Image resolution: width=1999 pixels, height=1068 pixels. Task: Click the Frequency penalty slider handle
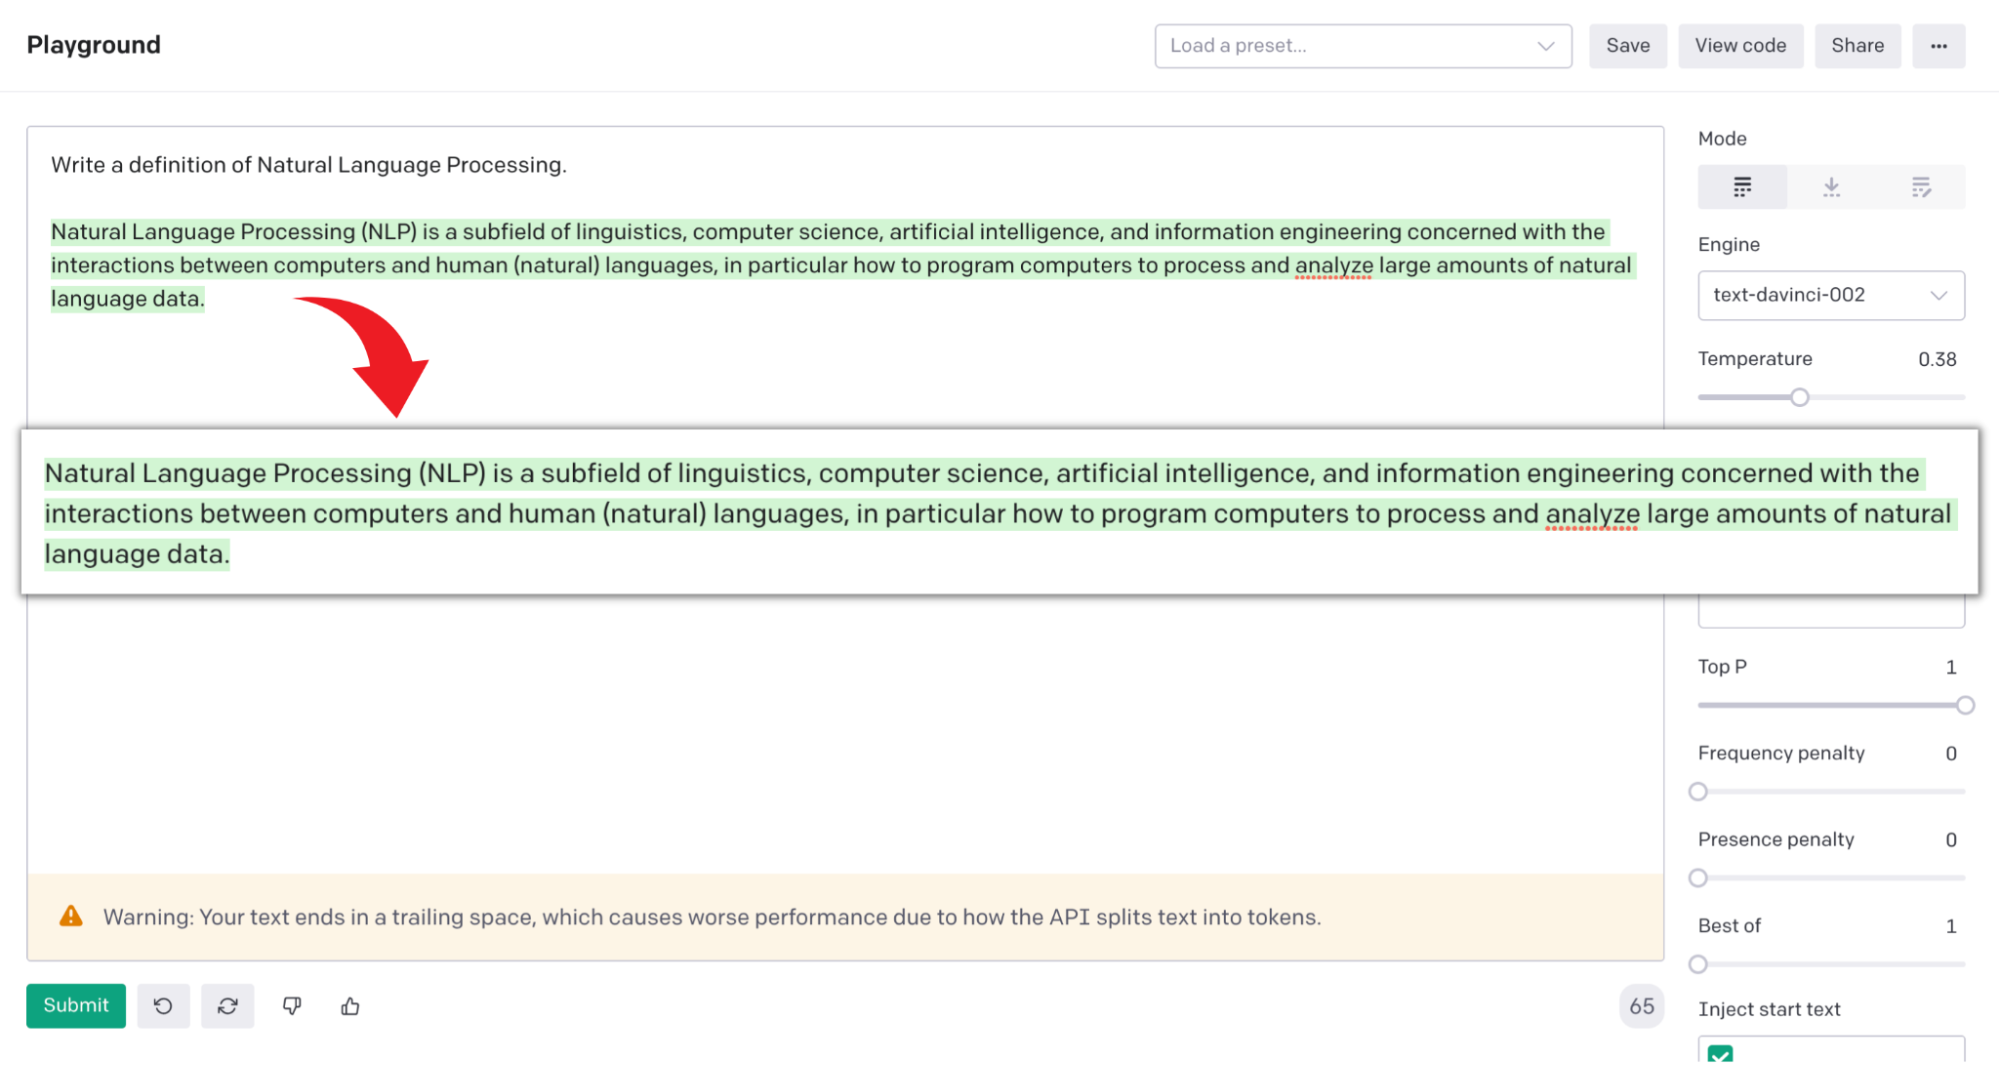pyautogui.click(x=1698, y=792)
